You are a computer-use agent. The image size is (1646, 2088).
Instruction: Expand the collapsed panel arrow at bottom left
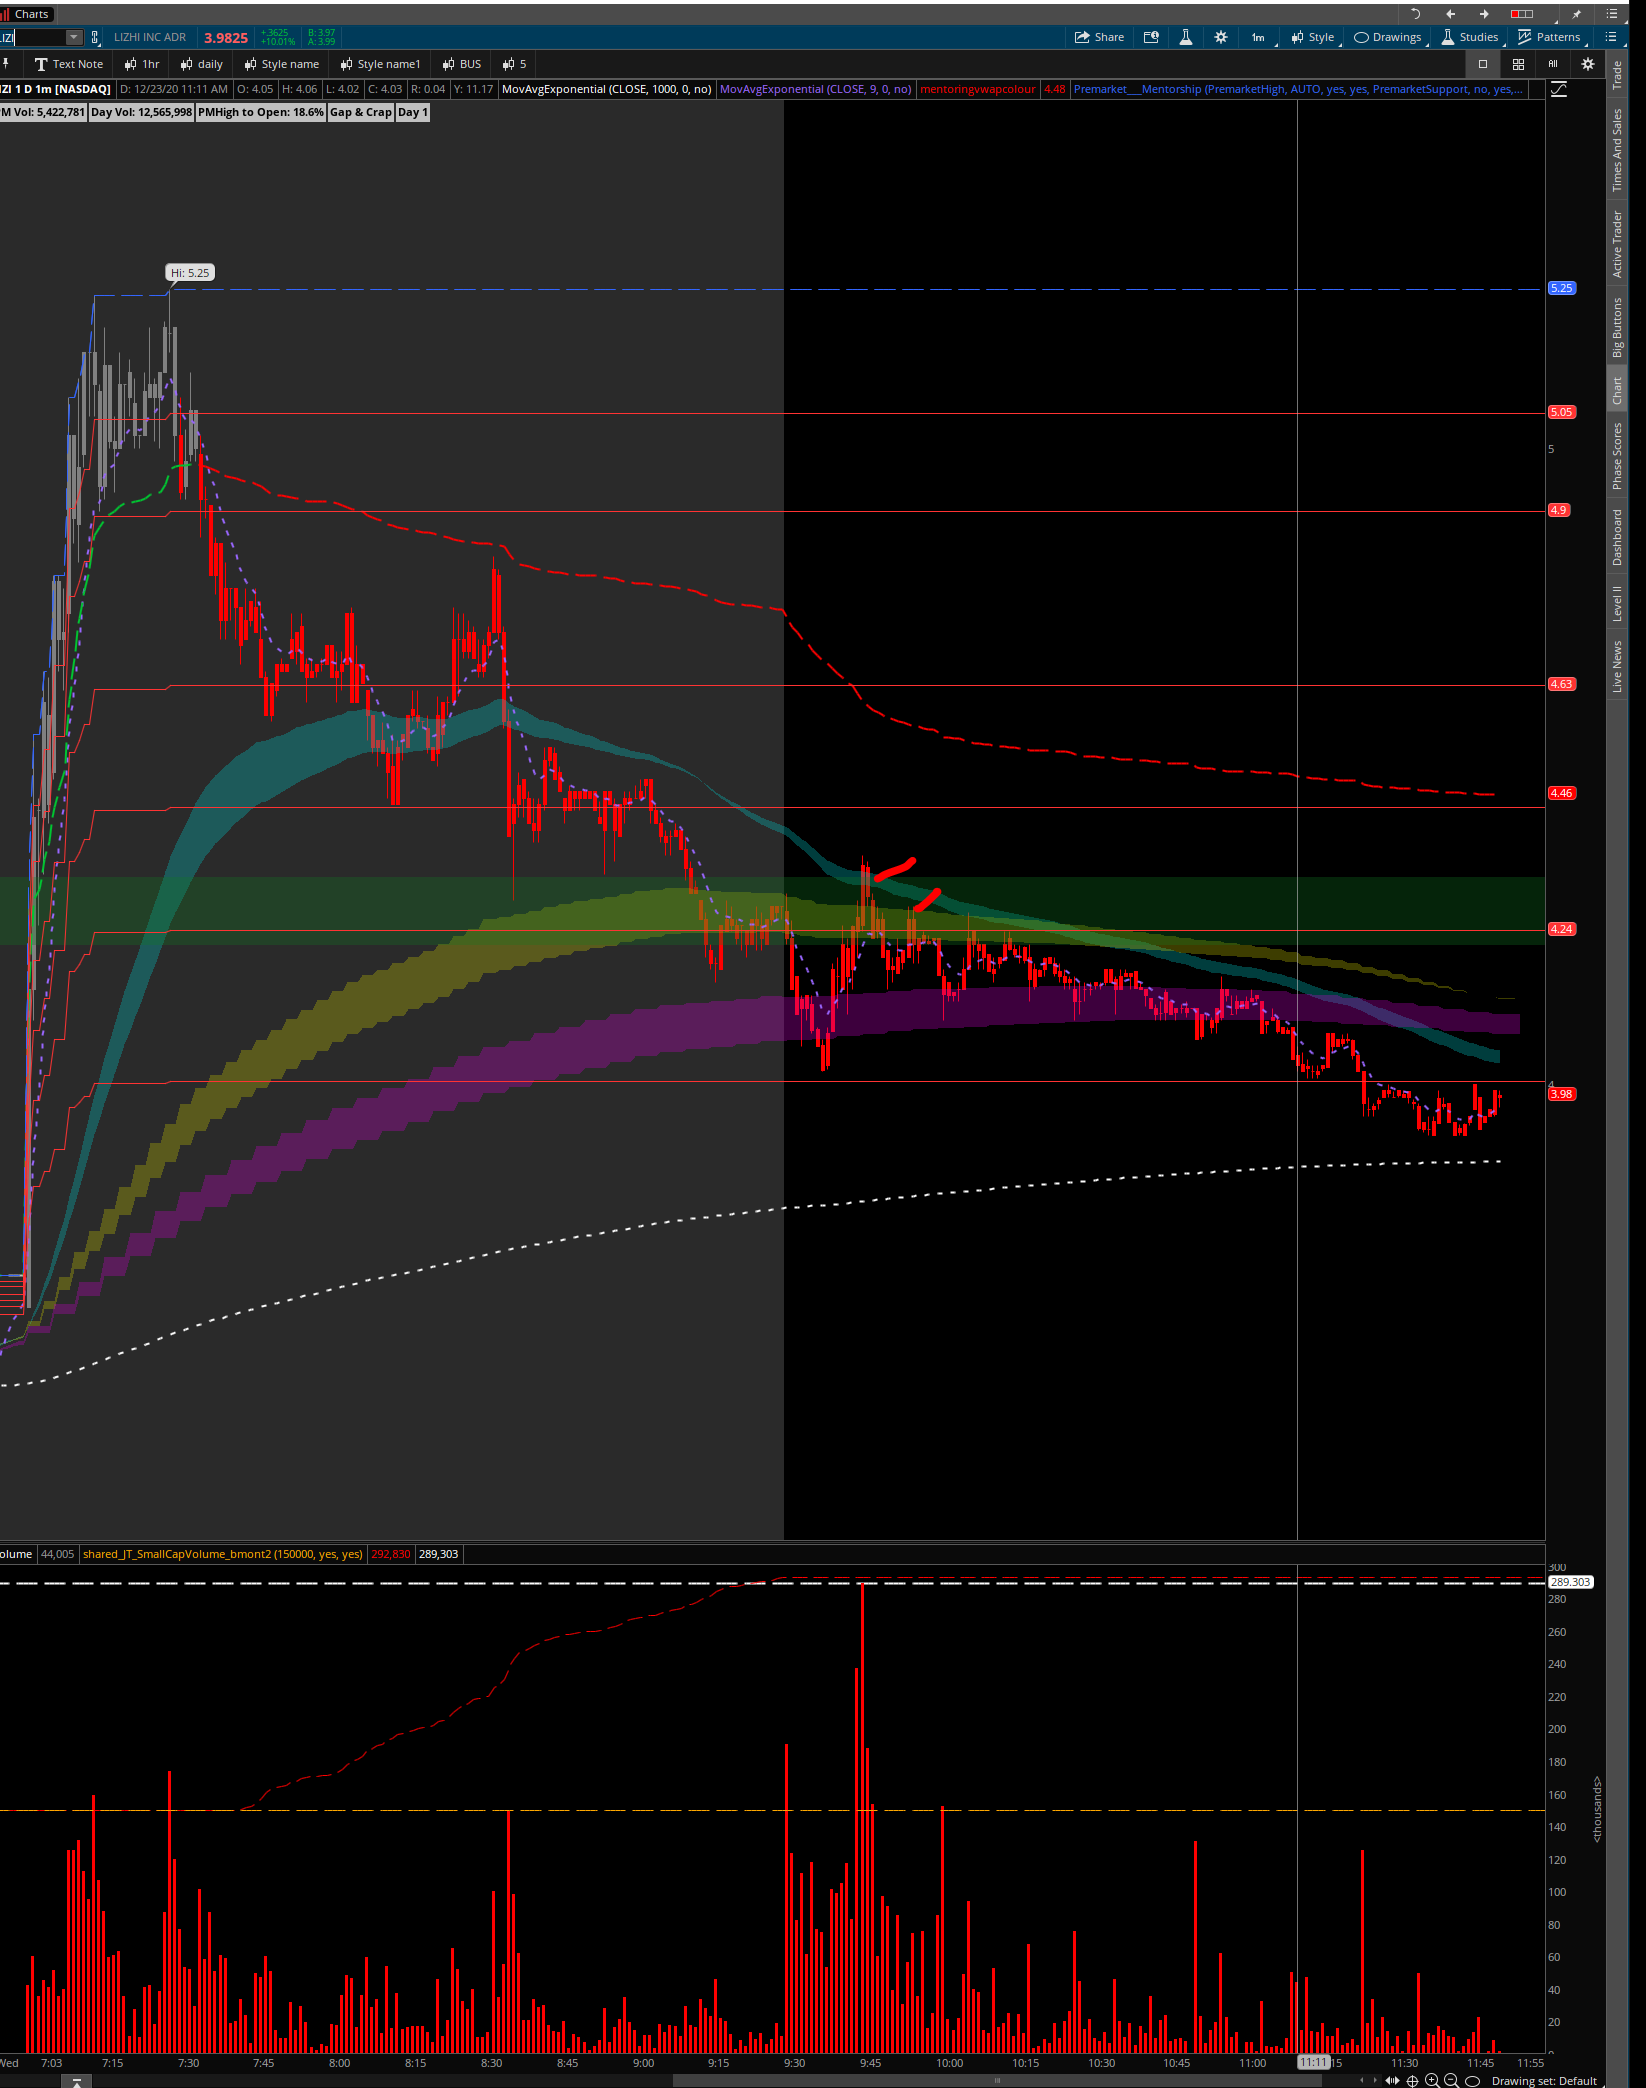click(x=76, y=2081)
